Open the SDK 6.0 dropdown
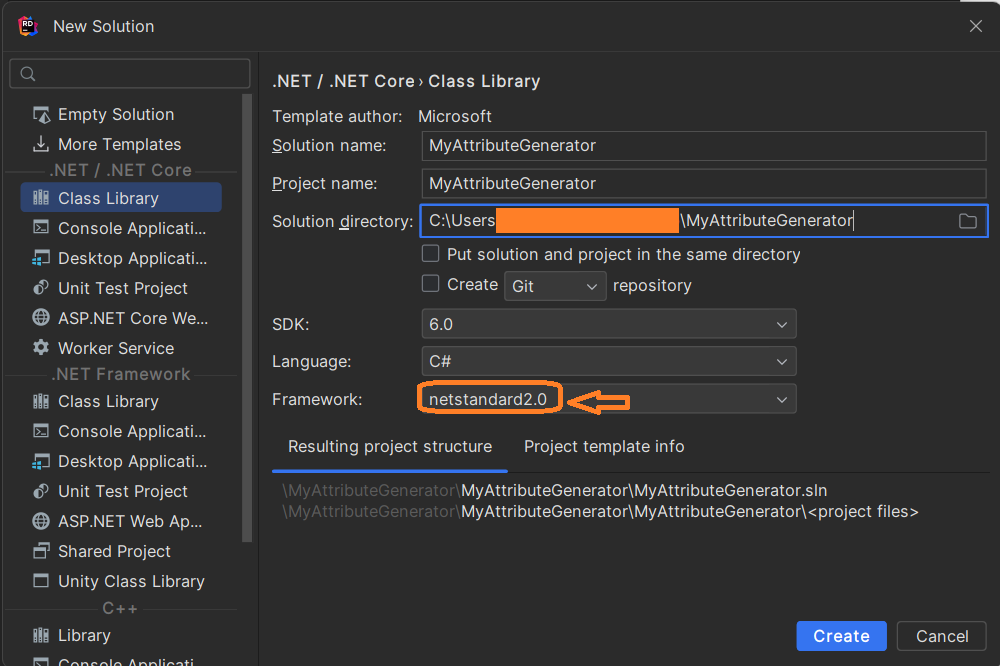1000x669 pixels. [608, 325]
